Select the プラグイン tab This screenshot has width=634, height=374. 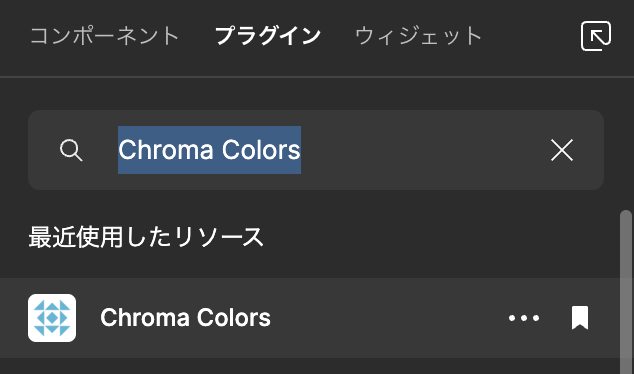coord(268,36)
